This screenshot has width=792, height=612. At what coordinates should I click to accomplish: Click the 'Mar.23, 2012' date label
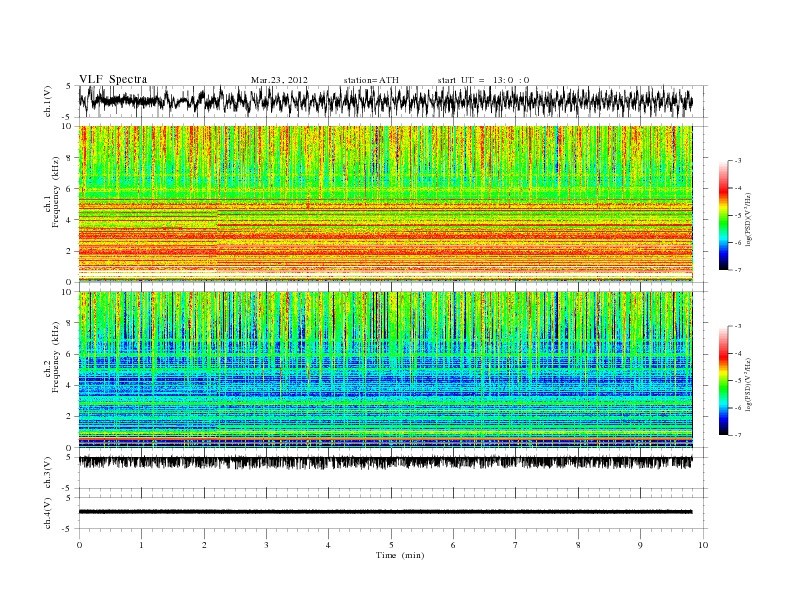(279, 80)
